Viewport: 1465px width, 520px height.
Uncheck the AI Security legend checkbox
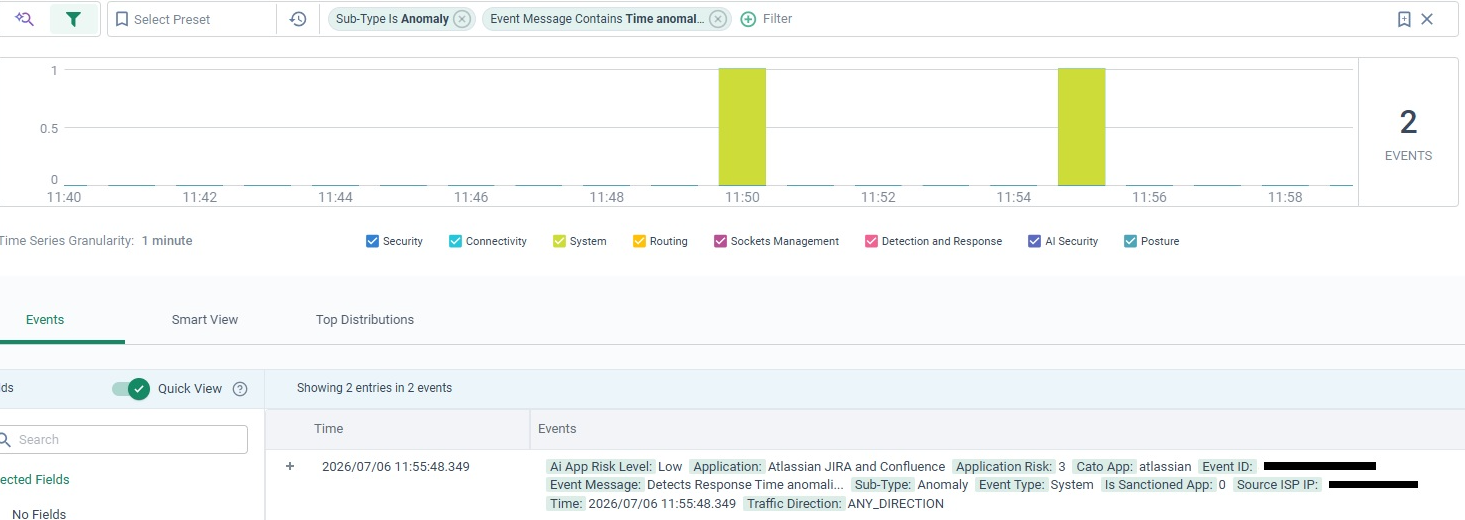[1035, 241]
